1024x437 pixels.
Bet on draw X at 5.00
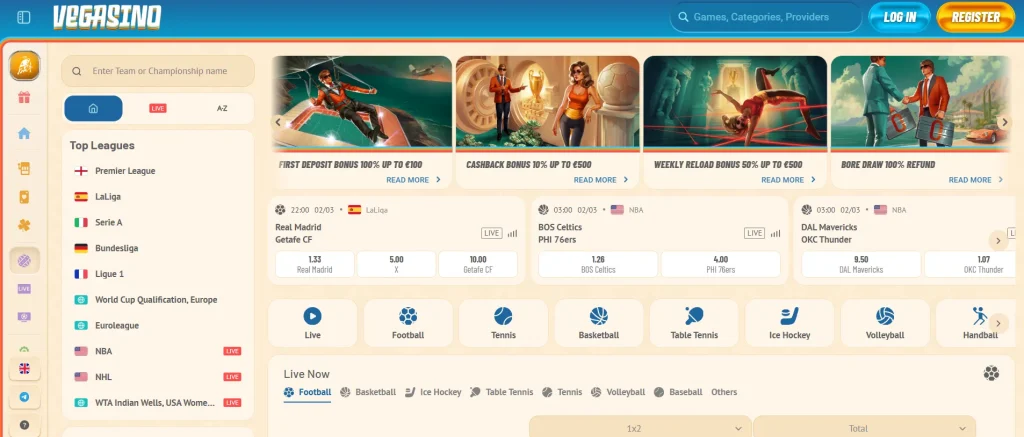tap(396, 265)
